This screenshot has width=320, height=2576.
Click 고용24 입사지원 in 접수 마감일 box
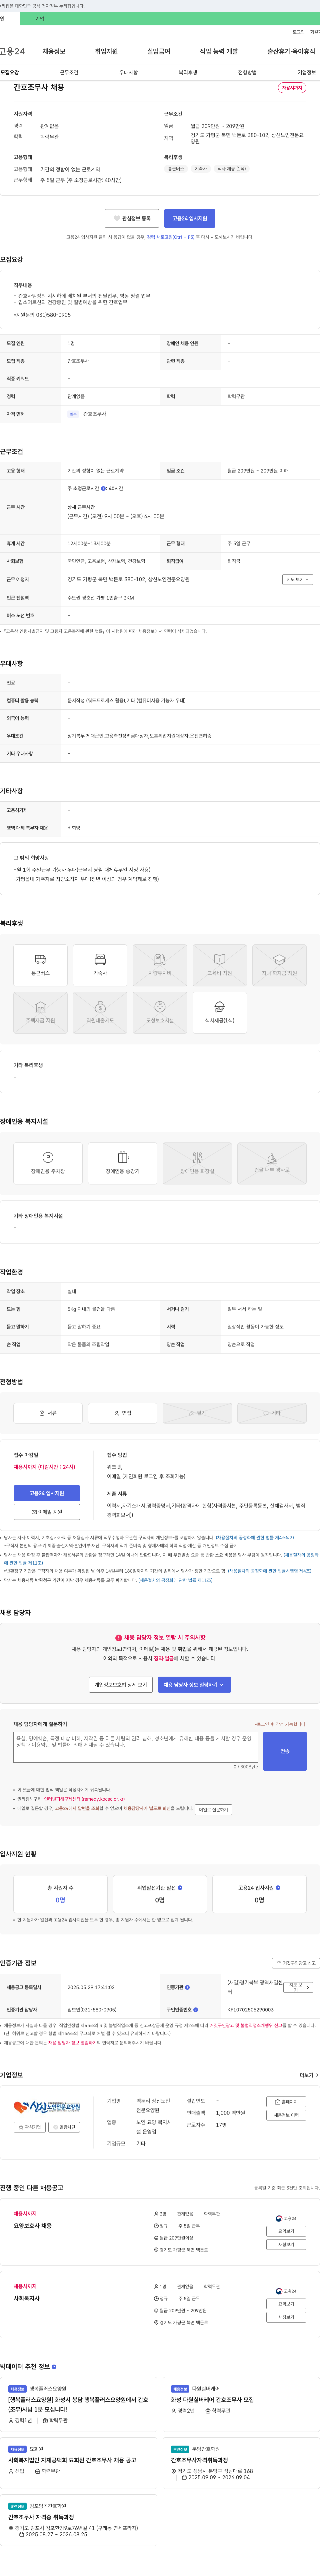(47, 1493)
